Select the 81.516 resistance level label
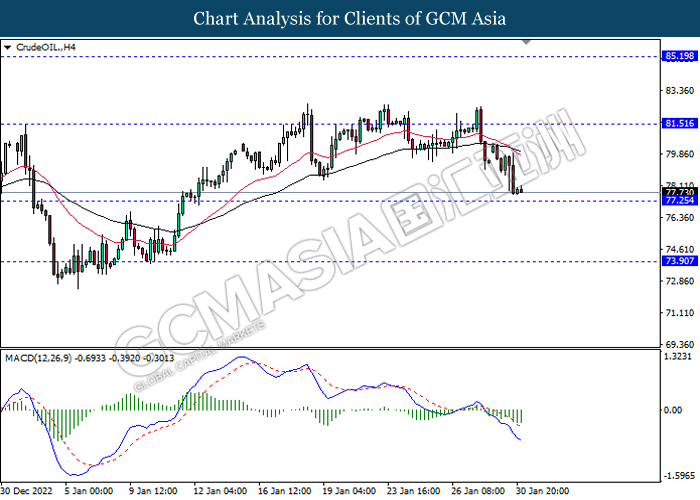The image size is (700, 500). pos(679,123)
